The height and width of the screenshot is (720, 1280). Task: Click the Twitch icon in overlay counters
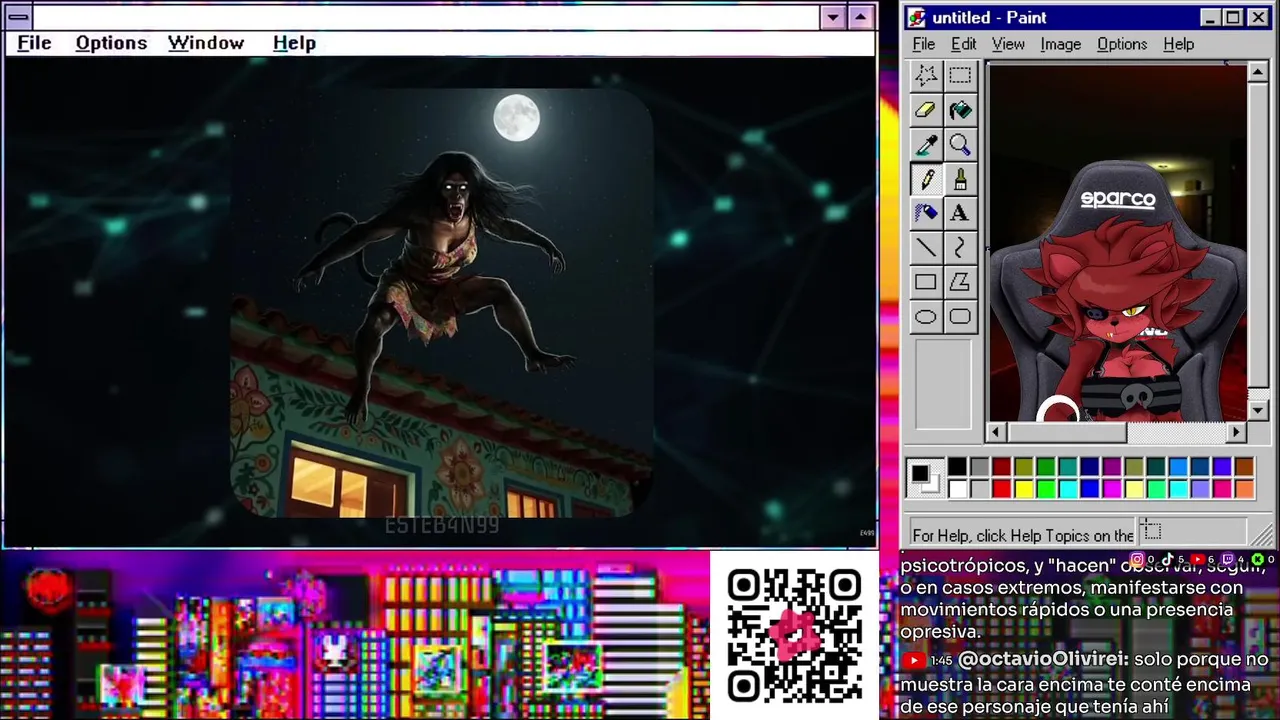pos(1227,559)
